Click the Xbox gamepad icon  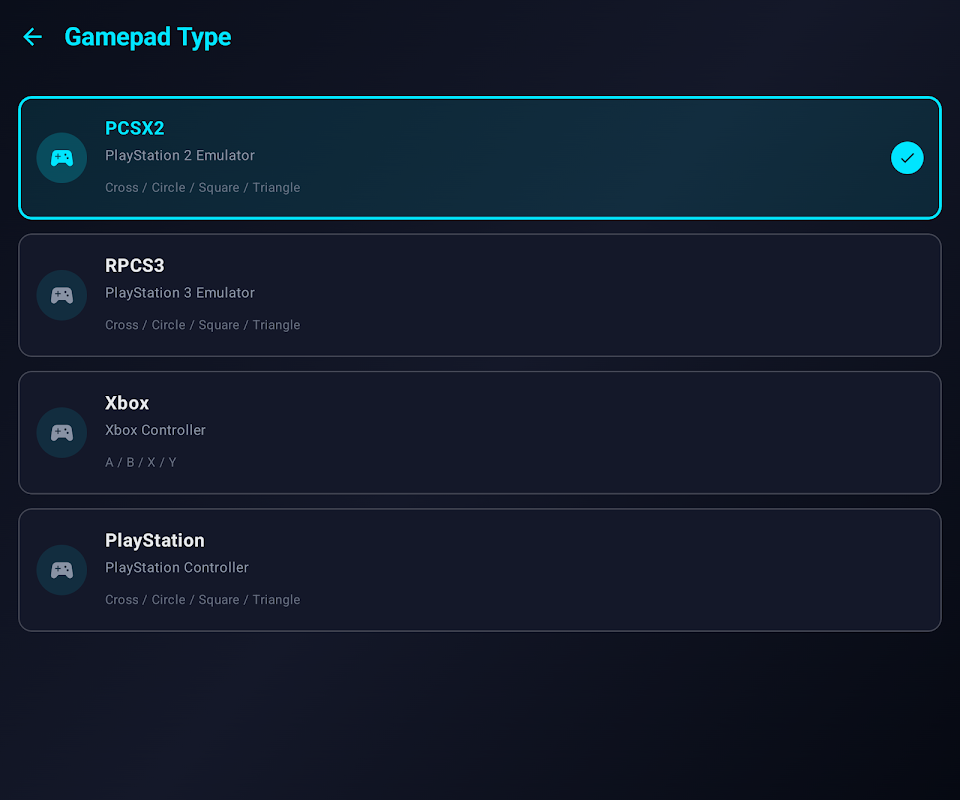point(62,432)
